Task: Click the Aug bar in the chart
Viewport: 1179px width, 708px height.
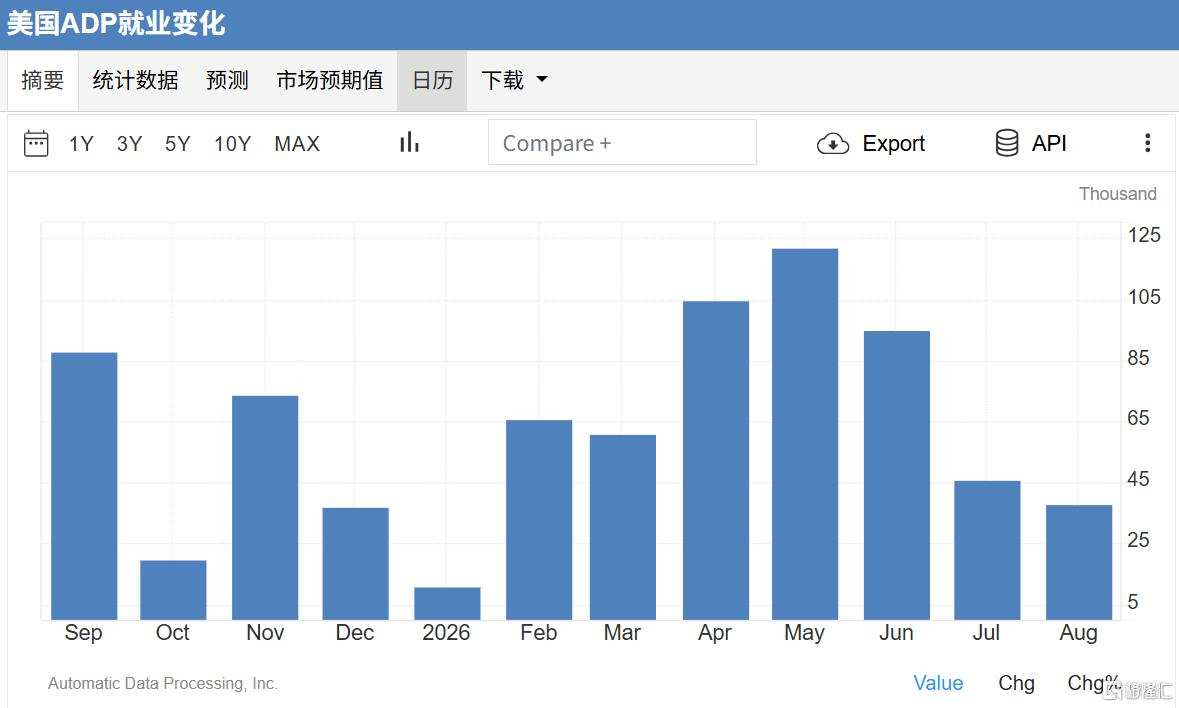Action: 1079,562
